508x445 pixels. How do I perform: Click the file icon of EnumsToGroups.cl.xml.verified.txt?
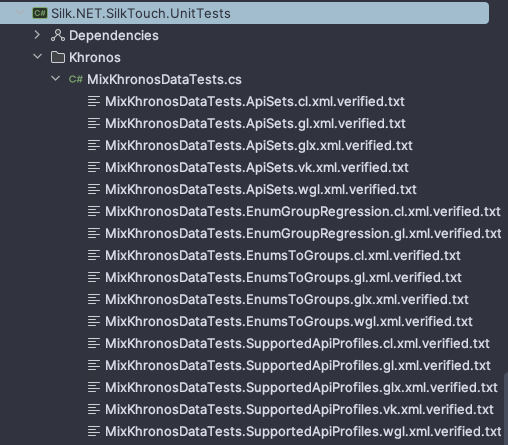point(94,255)
